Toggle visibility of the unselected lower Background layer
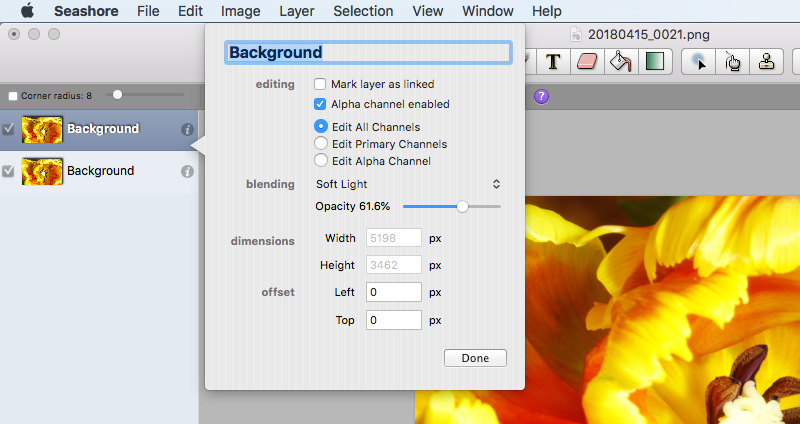800x424 pixels. 8,171
